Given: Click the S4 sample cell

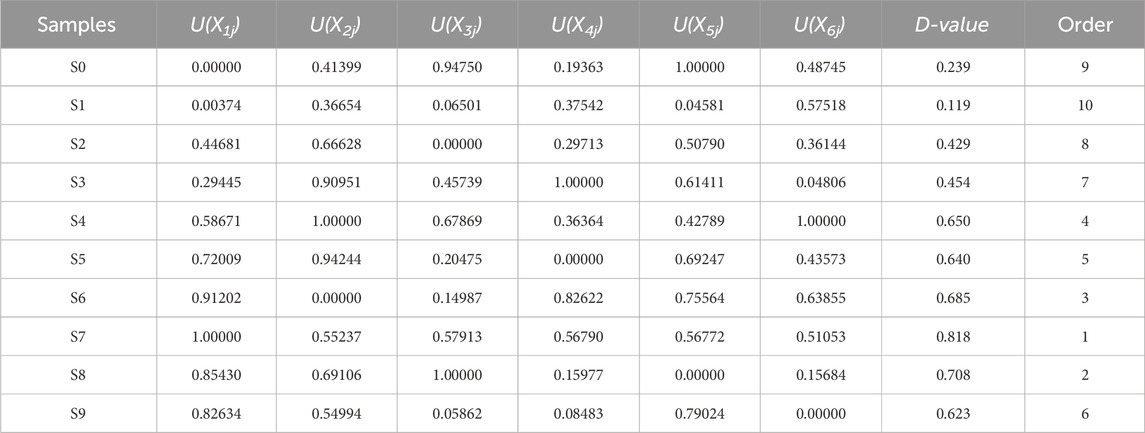Looking at the screenshot, I should pyautogui.click(x=78, y=221).
